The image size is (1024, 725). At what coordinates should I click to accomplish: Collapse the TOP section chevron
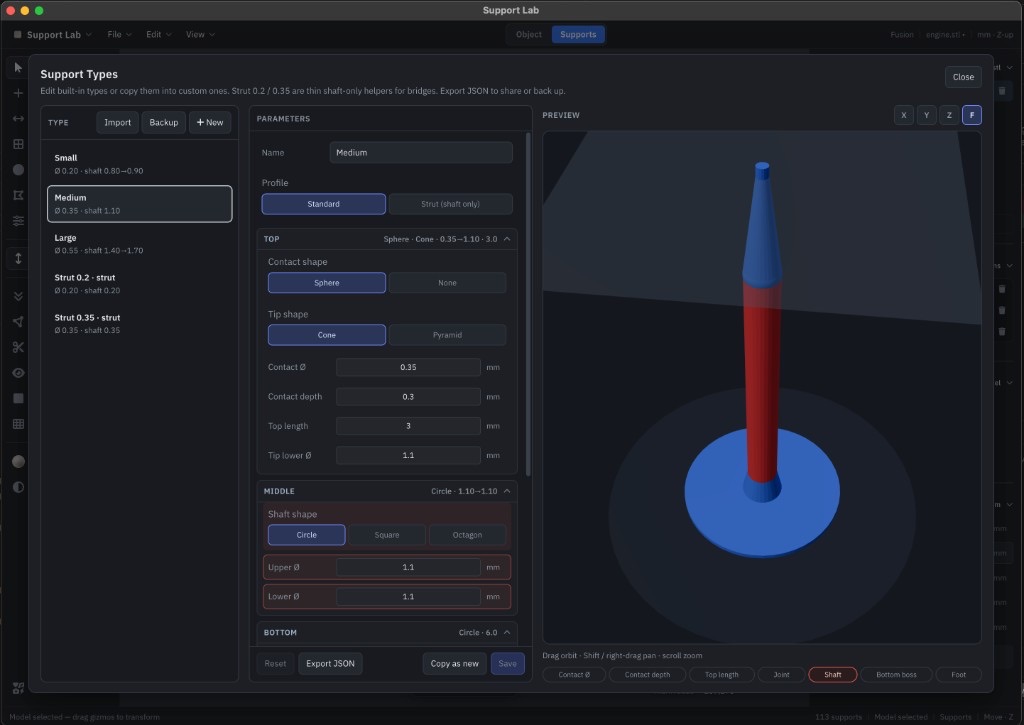point(507,239)
